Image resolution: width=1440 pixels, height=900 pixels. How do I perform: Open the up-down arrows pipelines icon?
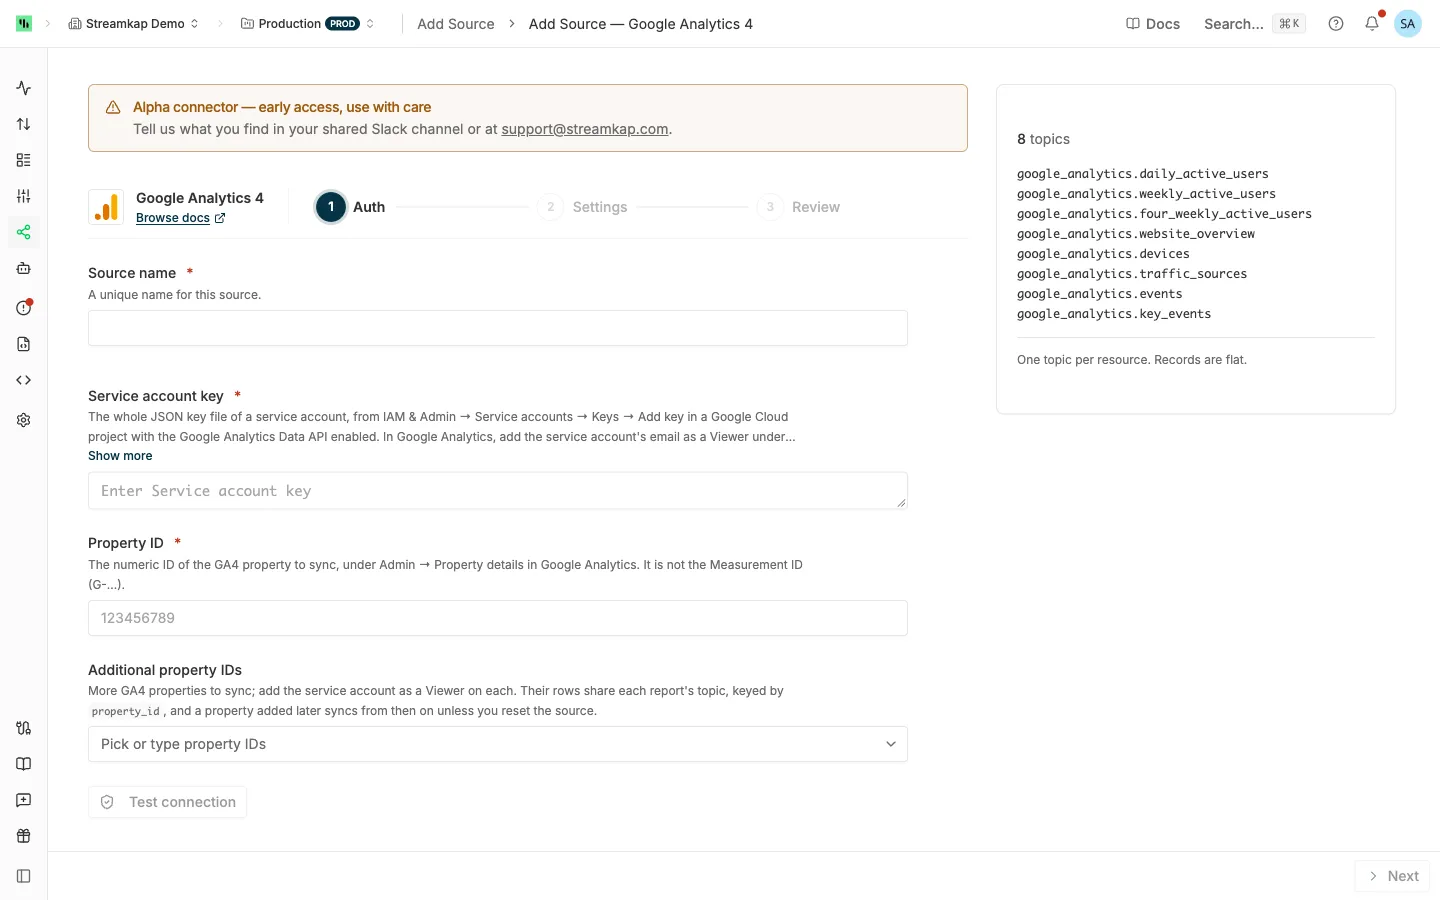coord(24,124)
